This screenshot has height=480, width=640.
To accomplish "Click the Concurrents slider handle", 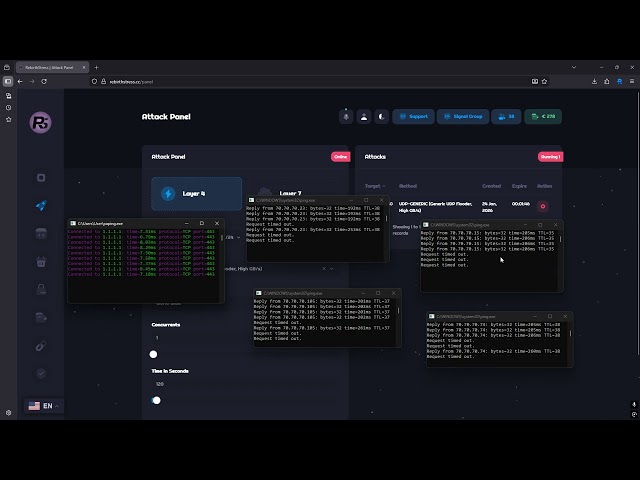I will point(153,354).
